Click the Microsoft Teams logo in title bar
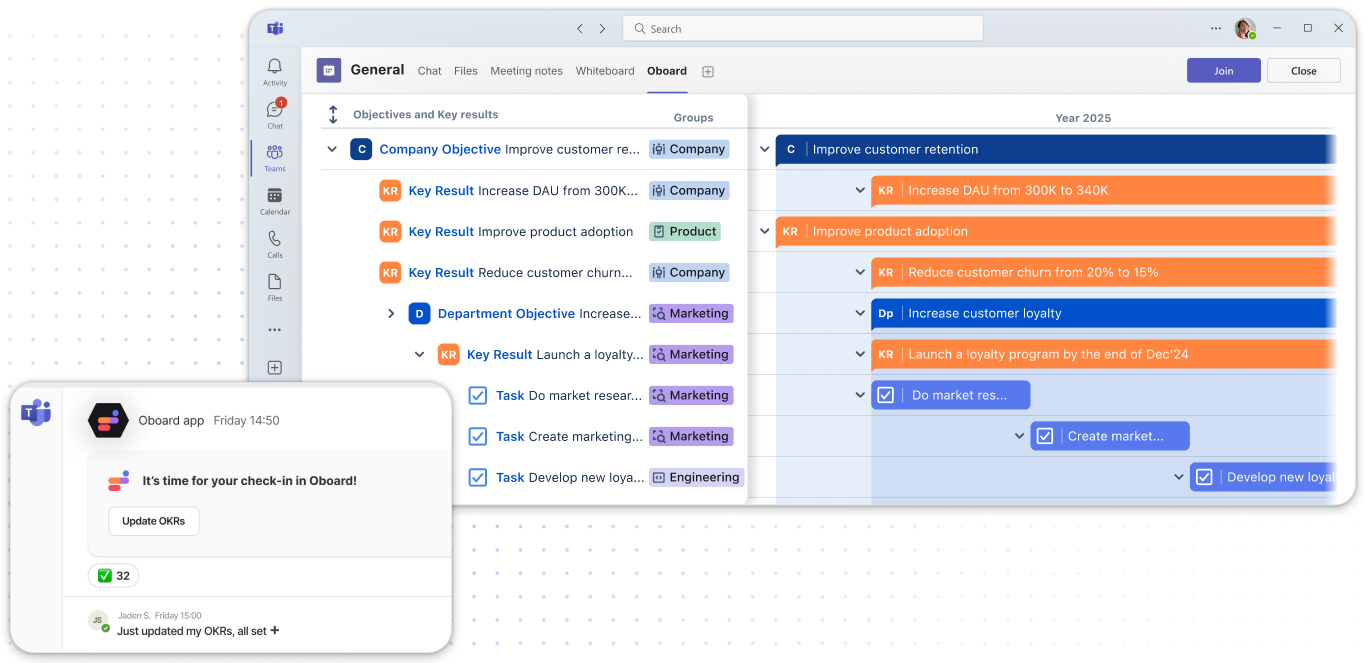The width and height of the screenshot is (1366, 663). click(275, 28)
